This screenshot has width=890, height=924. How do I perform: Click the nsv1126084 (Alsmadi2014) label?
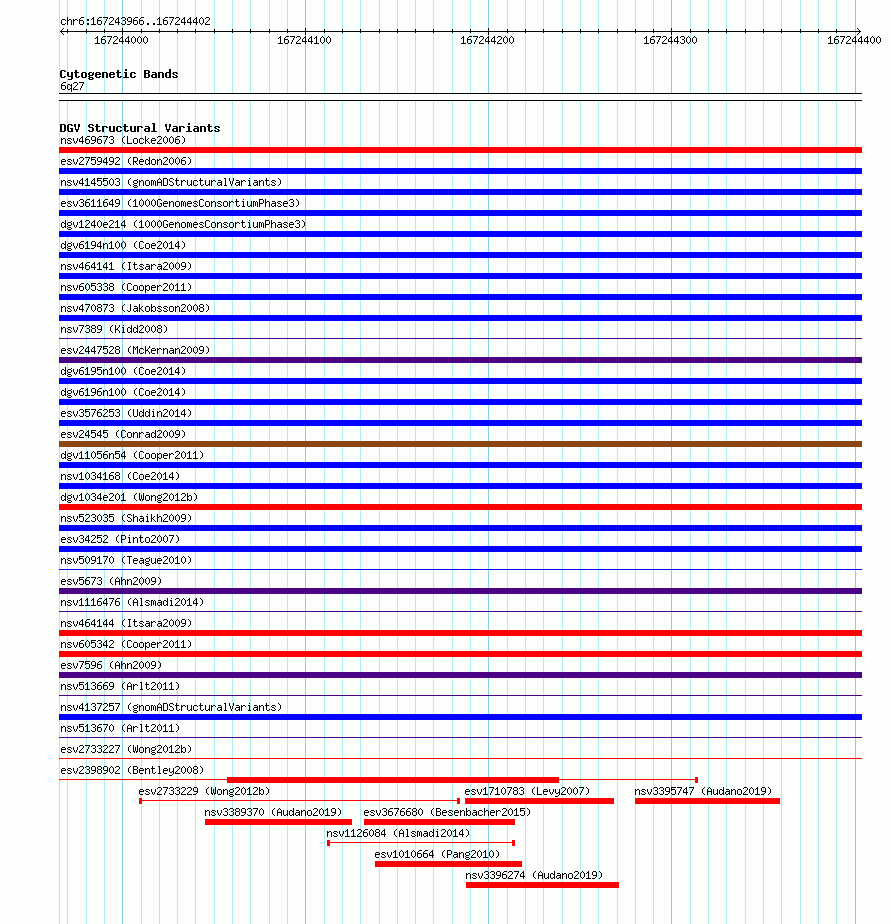398,833
